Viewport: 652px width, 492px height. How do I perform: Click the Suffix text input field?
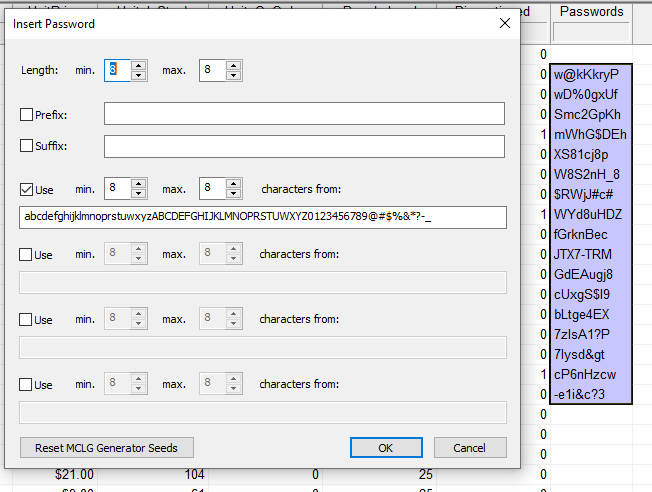[304, 146]
